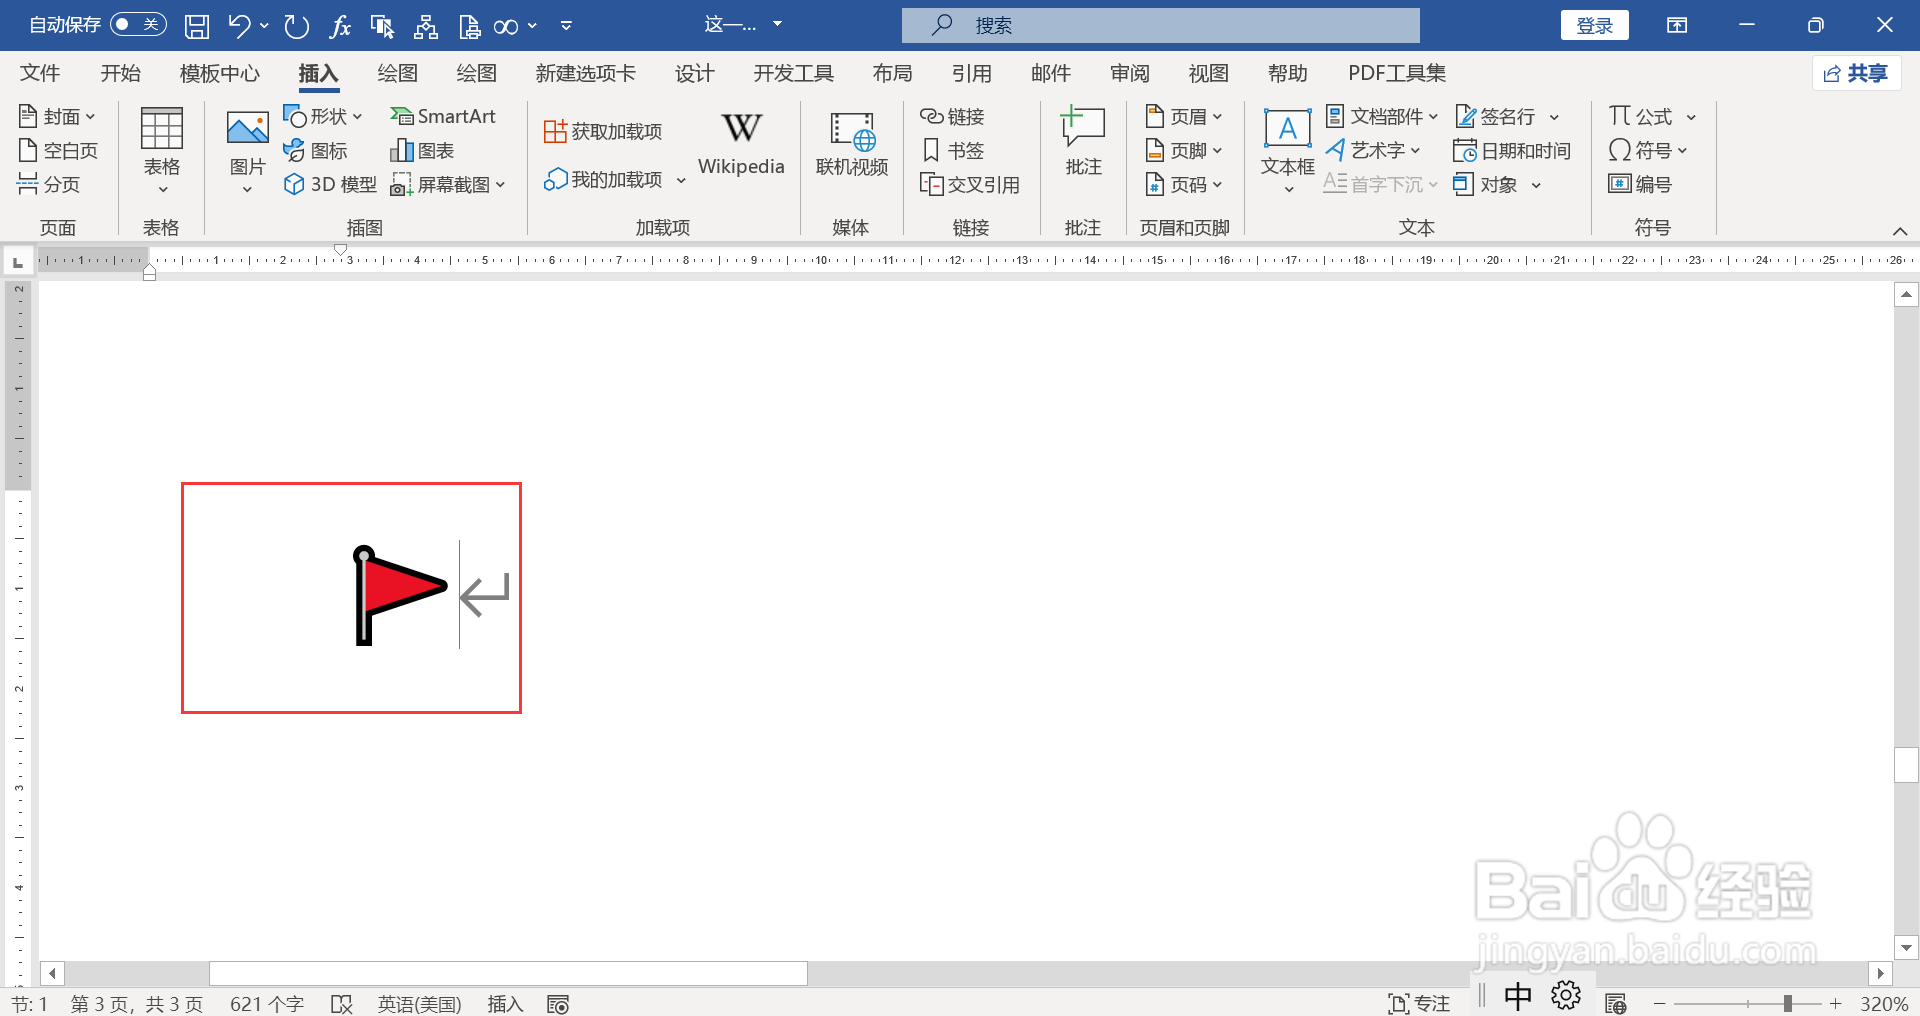Open the 页码 page number dropdown
The height and width of the screenshot is (1016, 1920).
[x=1184, y=185]
